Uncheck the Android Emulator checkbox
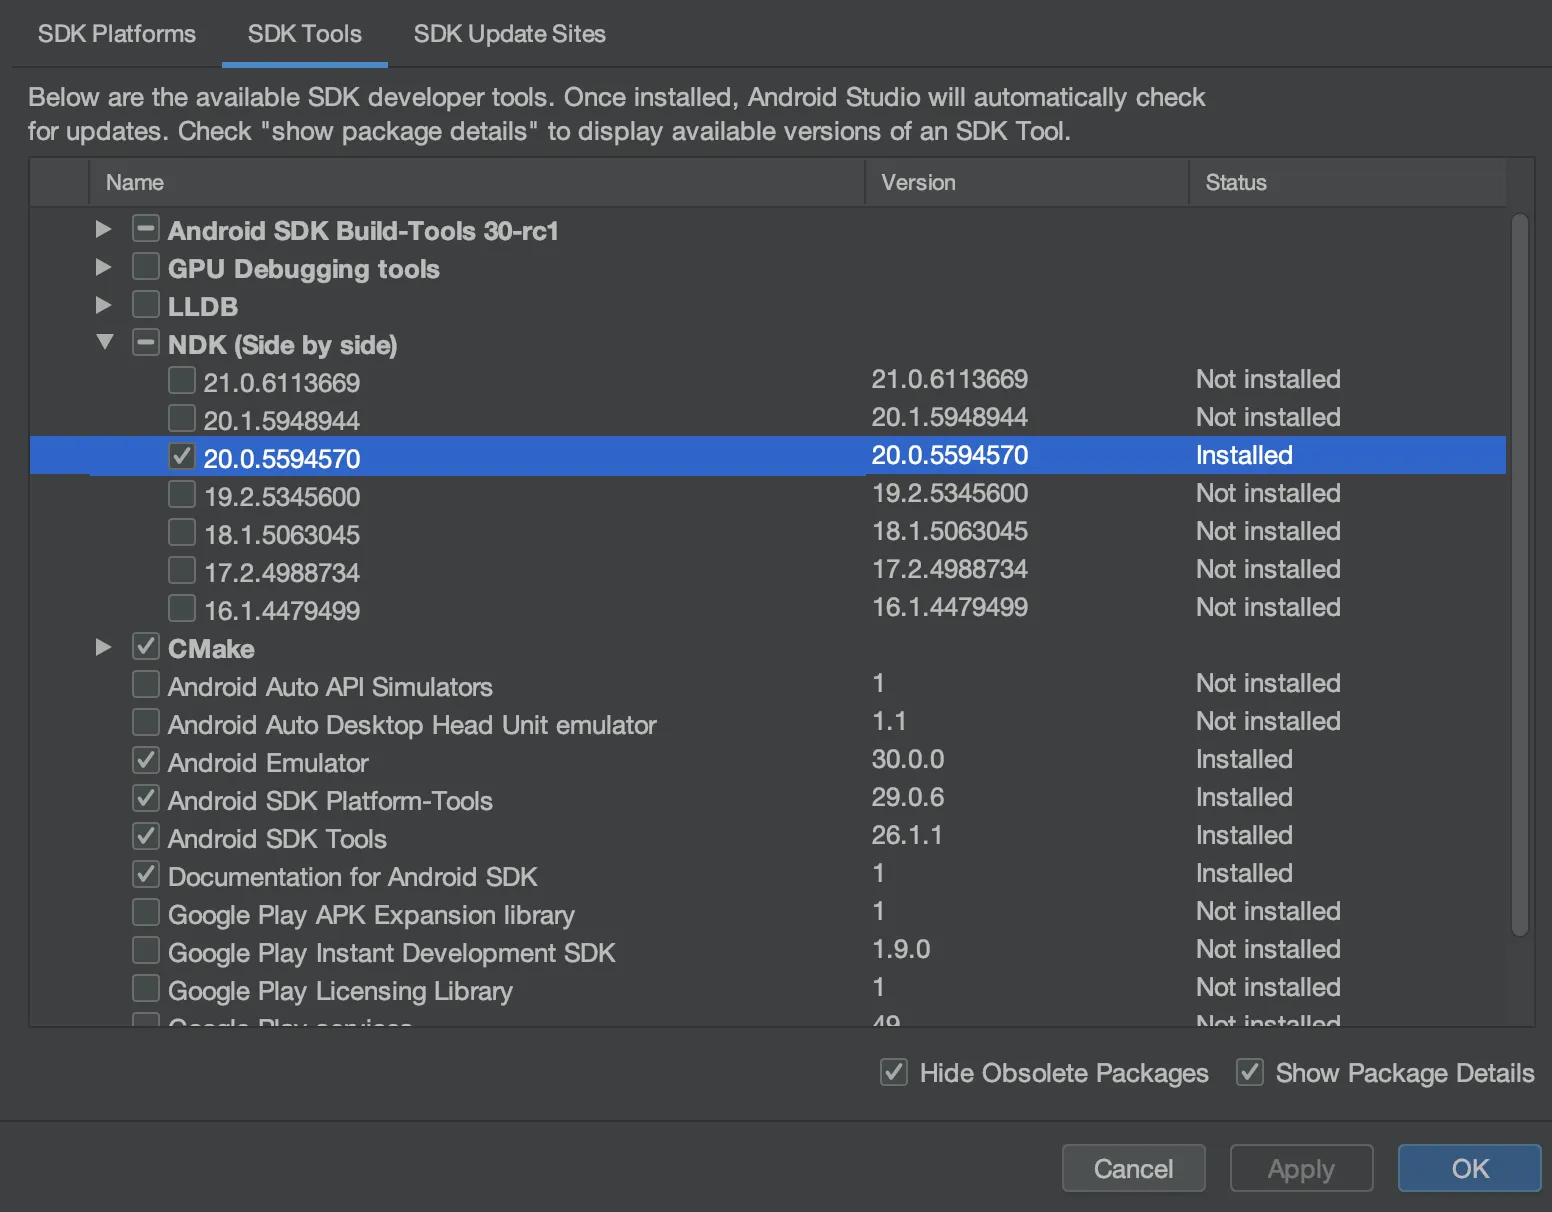The height and width of the screenshot is (1212, 1552). (x=146, y=760)
